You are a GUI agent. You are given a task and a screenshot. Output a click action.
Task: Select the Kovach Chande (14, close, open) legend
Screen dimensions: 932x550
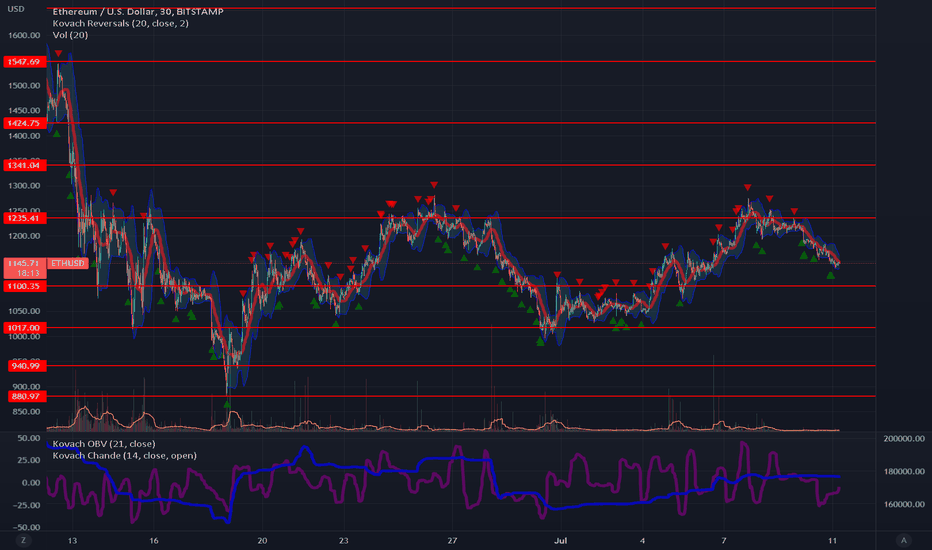[124, 455]
